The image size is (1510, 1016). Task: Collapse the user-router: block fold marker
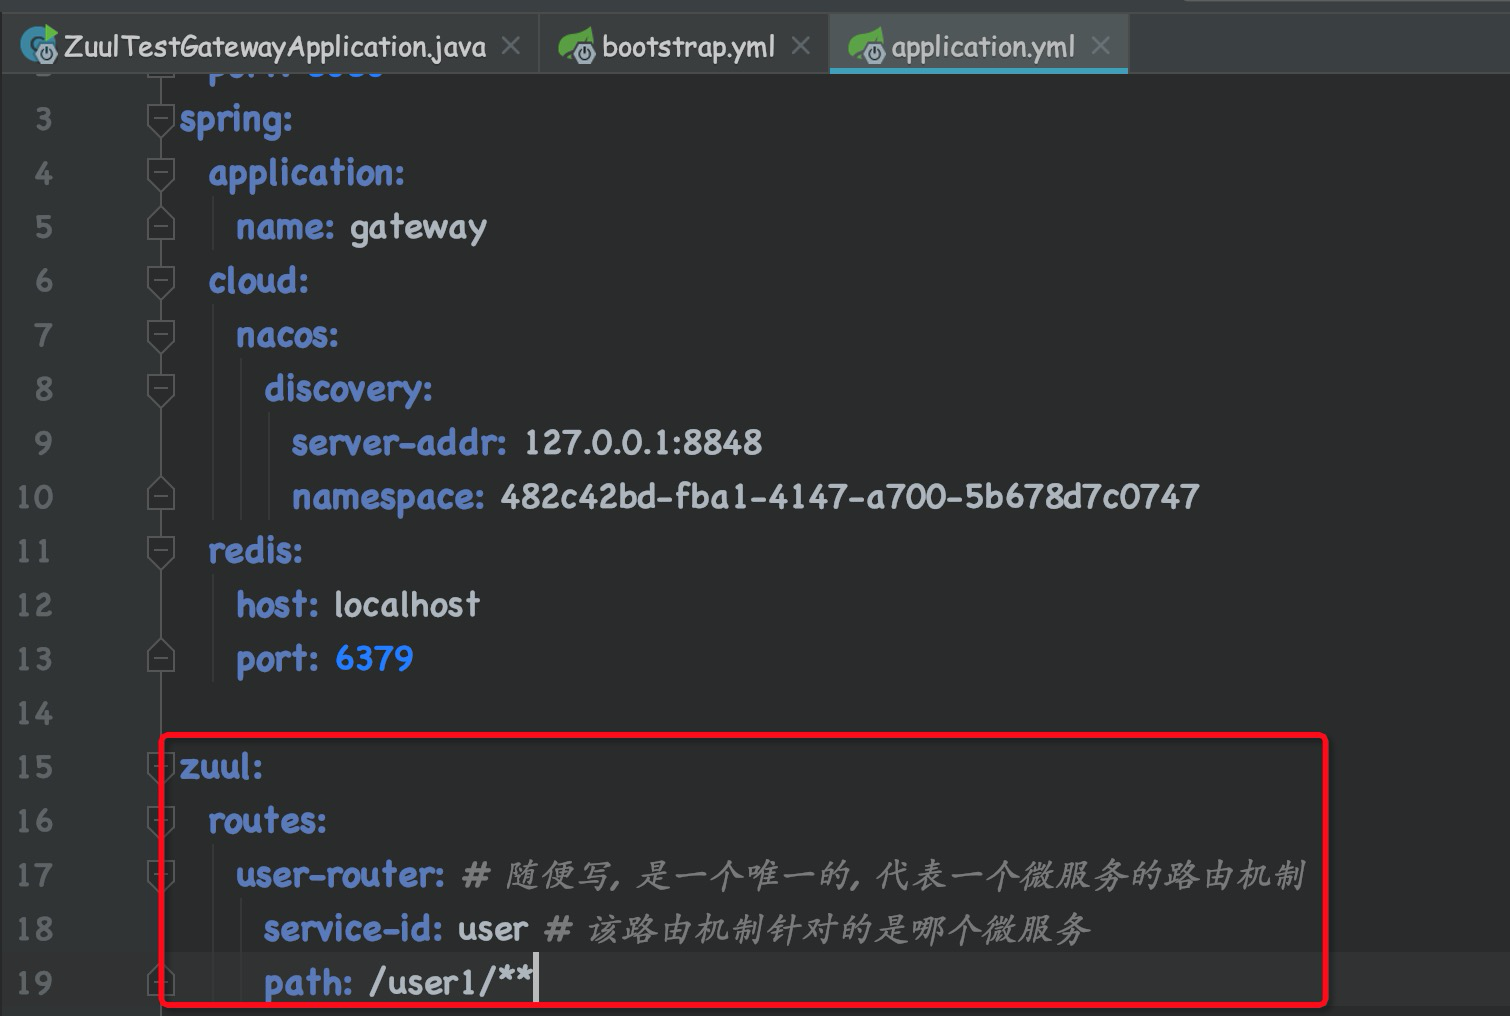[160, 875]
